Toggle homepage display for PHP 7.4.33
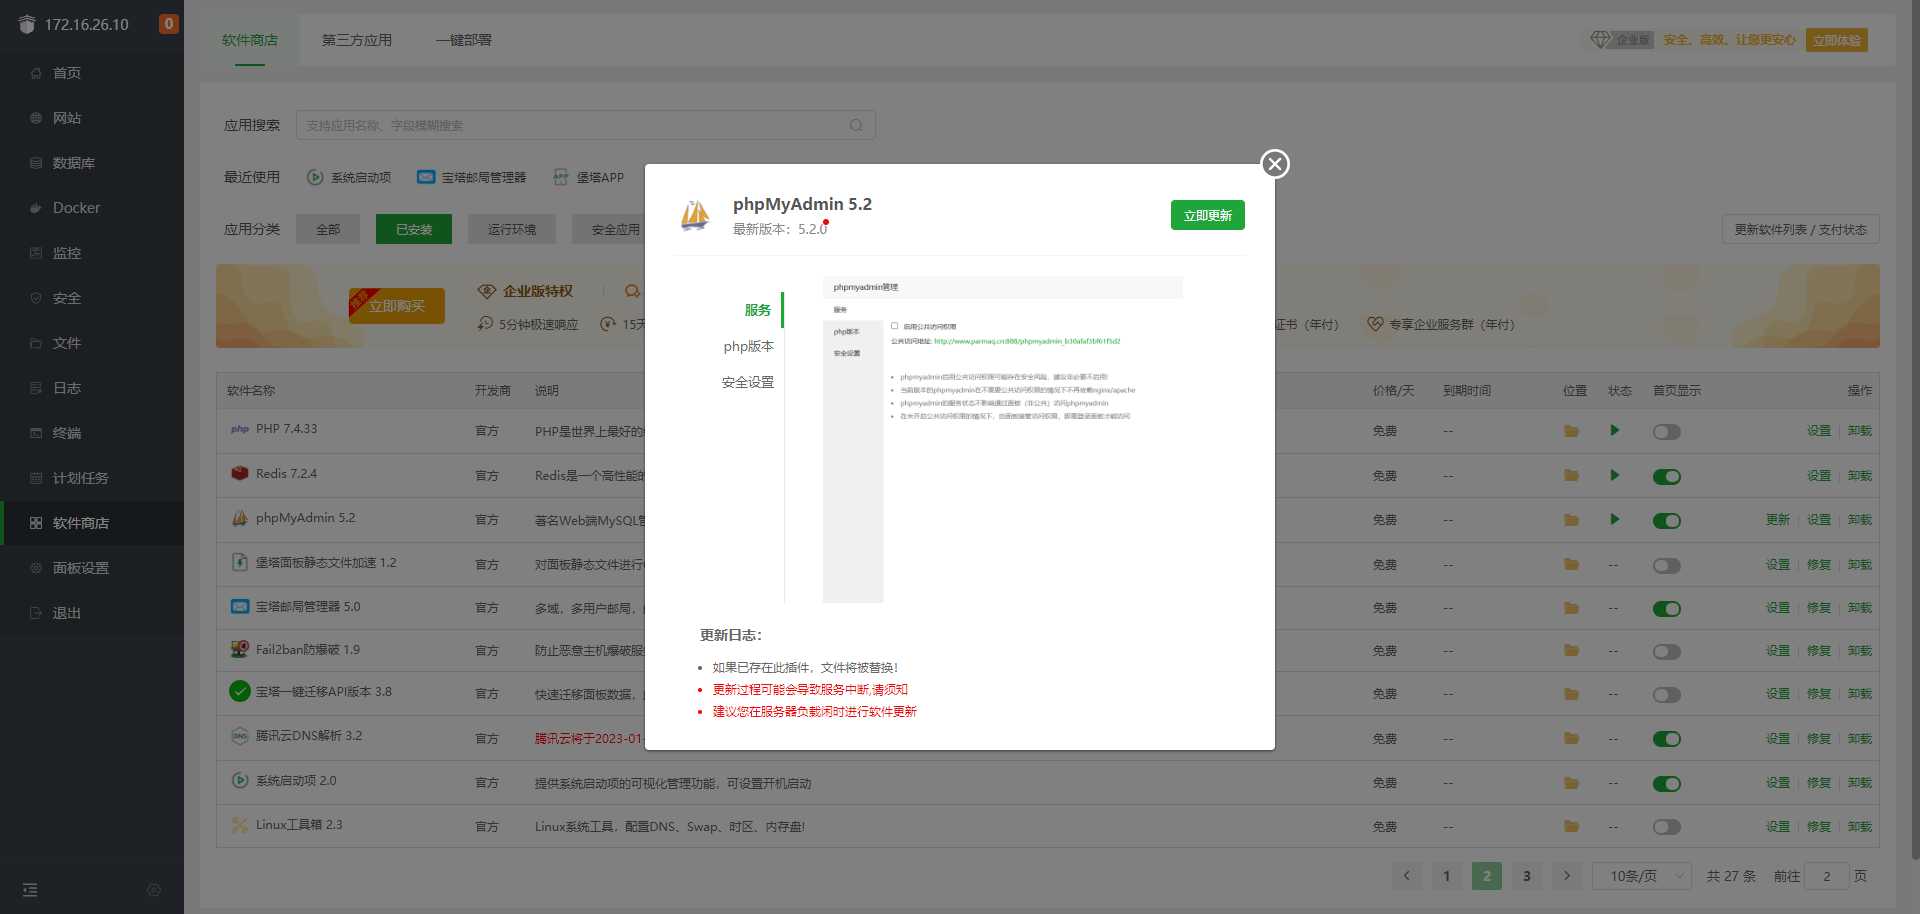 1667,432
